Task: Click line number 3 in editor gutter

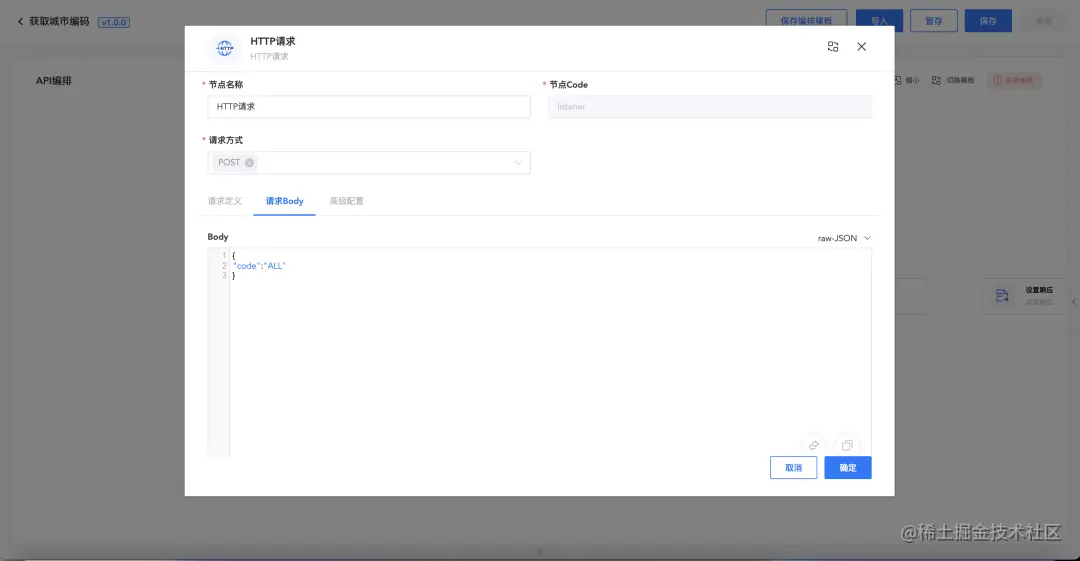Action: [x=224, y=276]
